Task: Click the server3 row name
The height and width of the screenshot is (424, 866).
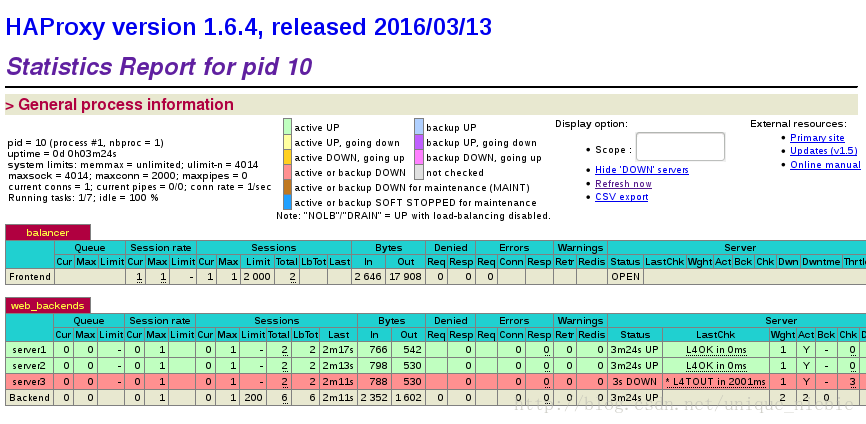Action: (x=28, y=382)
